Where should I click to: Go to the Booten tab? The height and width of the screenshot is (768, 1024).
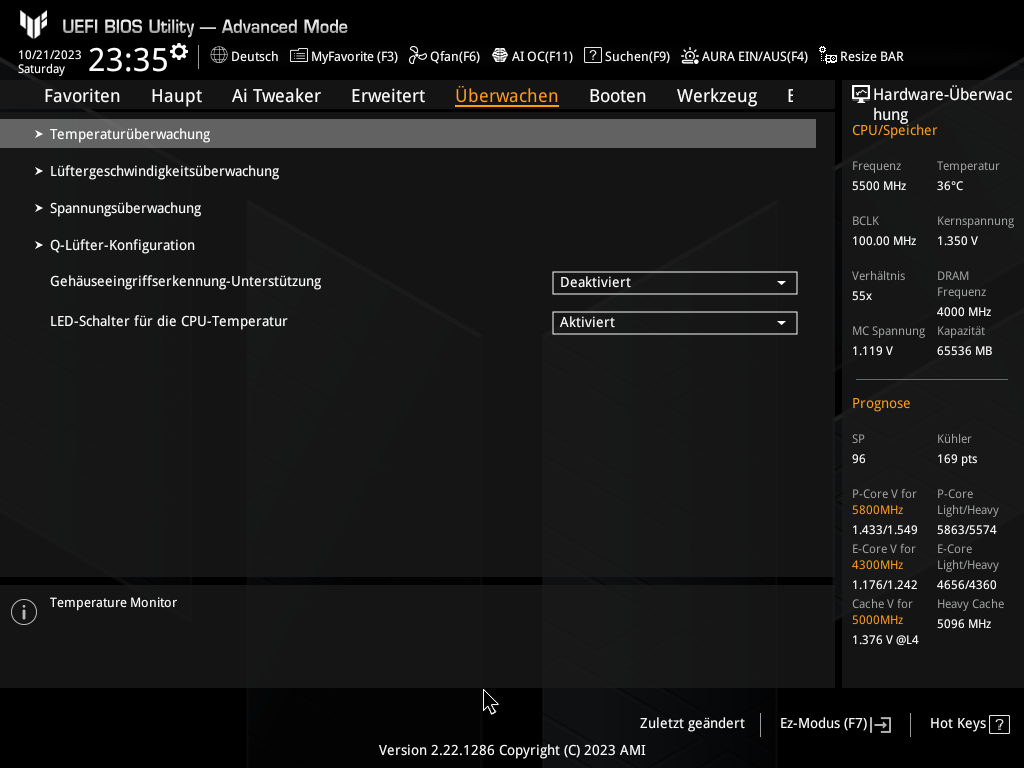coord(617,96)
